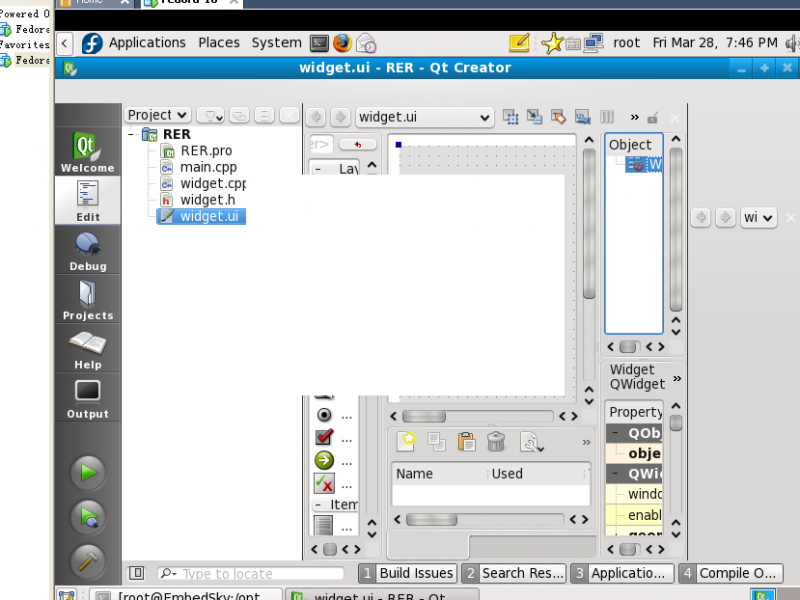Screen dimensions: 800x600
Task: Select the radio button widget in widget box
Action: click(x=324, y=414)
